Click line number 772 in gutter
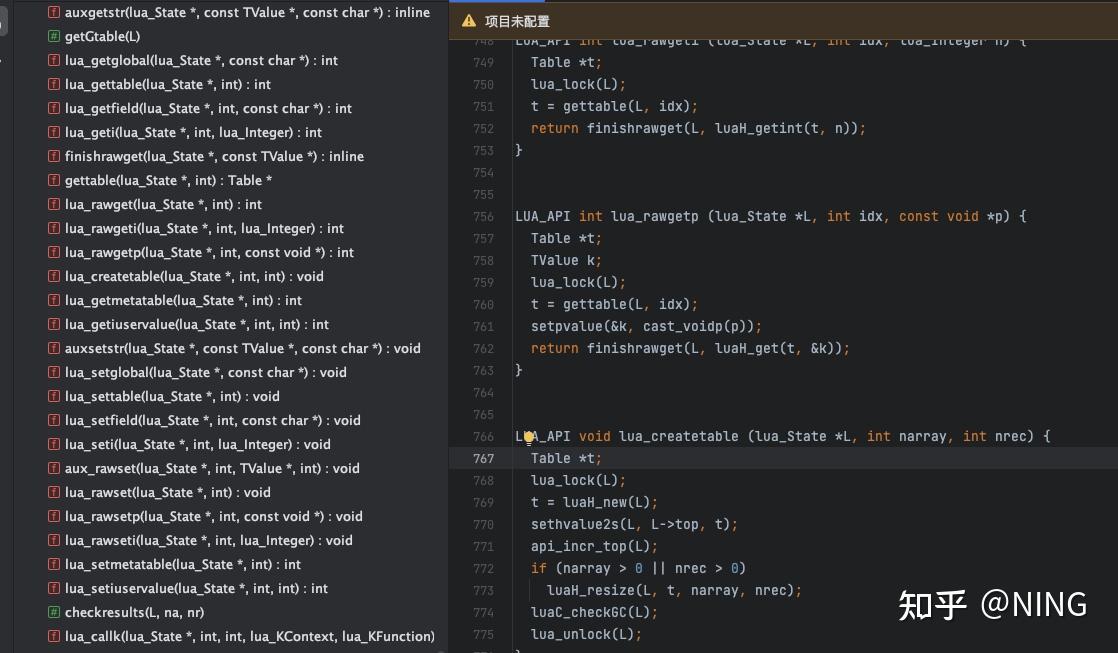 tap(483, 569)
